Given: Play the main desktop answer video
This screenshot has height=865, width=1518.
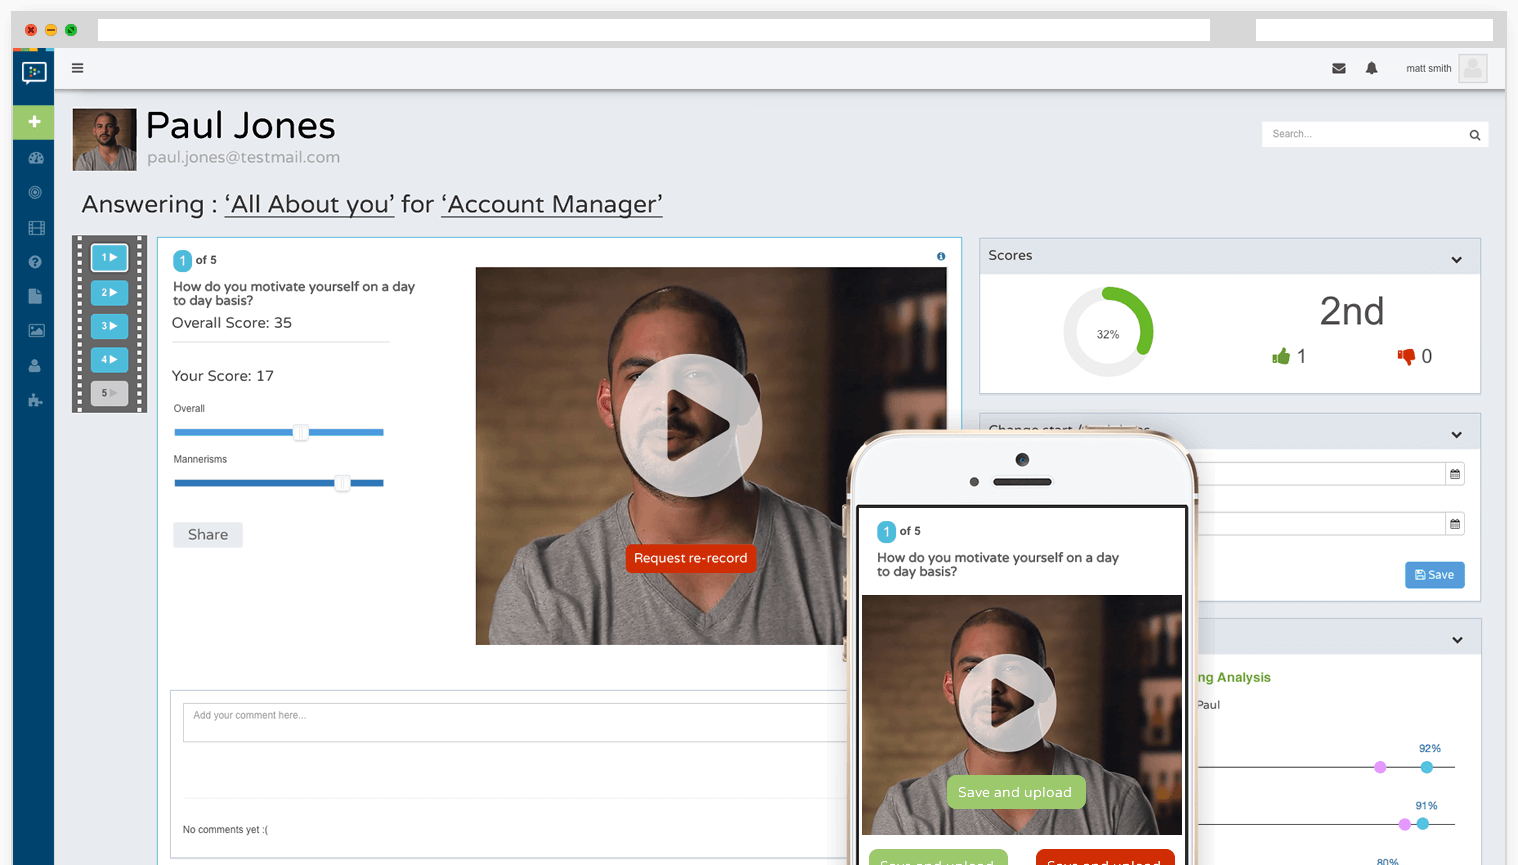Looking at the screenshot, I should coord(690,425).
